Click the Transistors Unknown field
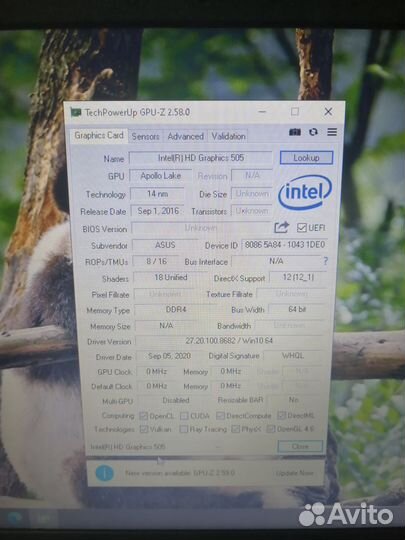The image size is (405, 540). pyautogui.click(x=252, y=210)
